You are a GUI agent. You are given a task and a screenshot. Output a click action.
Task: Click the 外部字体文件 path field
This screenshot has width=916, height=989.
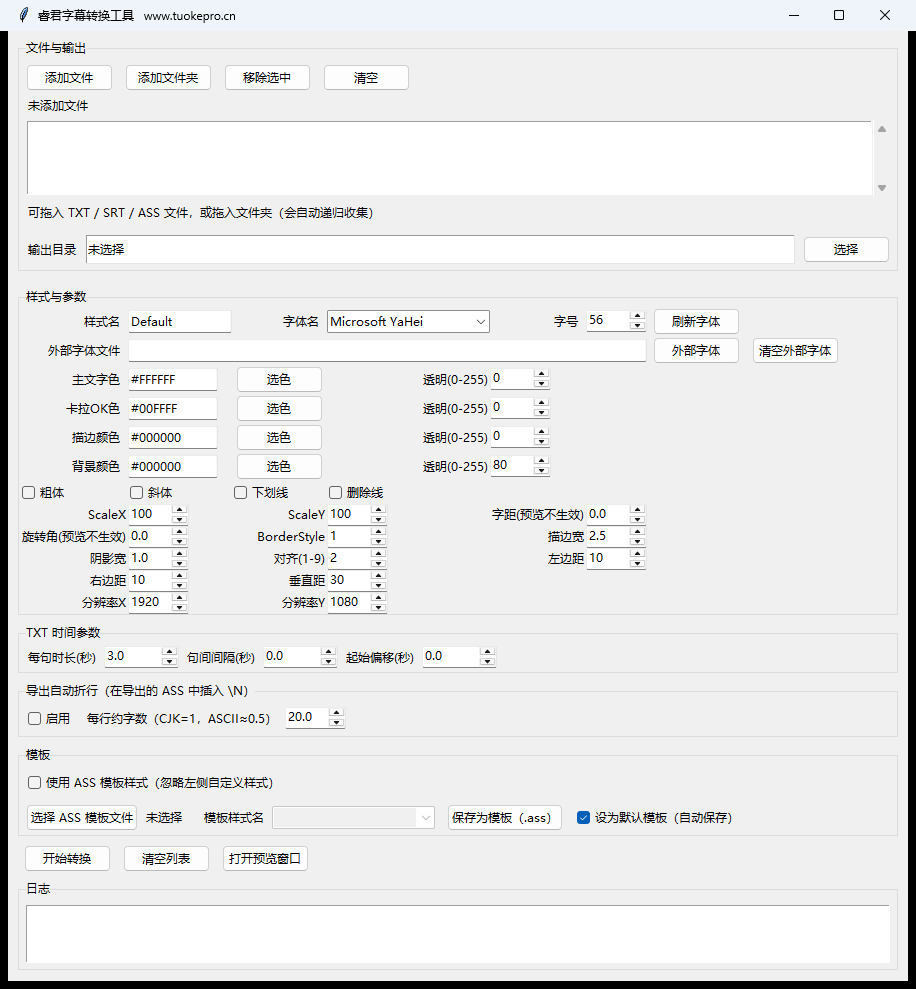(x=387, y=351)
